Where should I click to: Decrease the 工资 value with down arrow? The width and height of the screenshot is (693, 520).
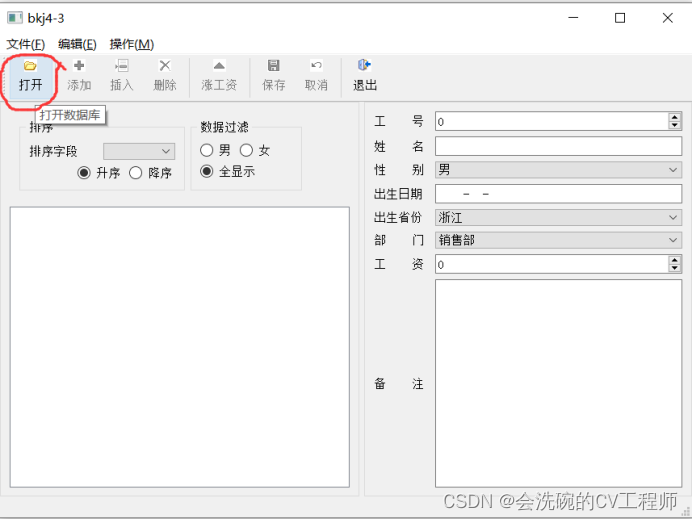(x=674, y=268)
